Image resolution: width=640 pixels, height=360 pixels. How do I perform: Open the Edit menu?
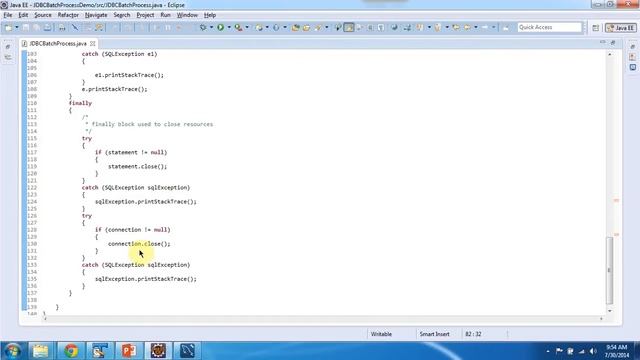pos(23,15)
